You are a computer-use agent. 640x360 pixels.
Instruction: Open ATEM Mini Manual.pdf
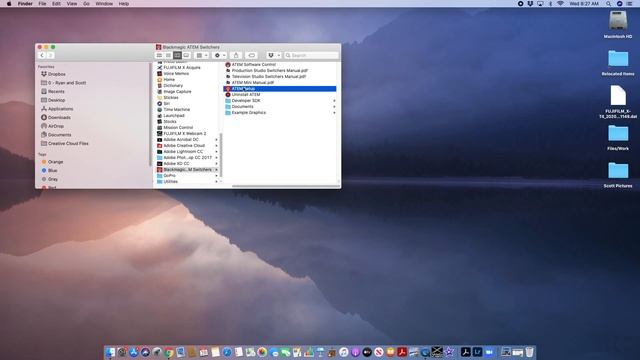pos(253,82)
